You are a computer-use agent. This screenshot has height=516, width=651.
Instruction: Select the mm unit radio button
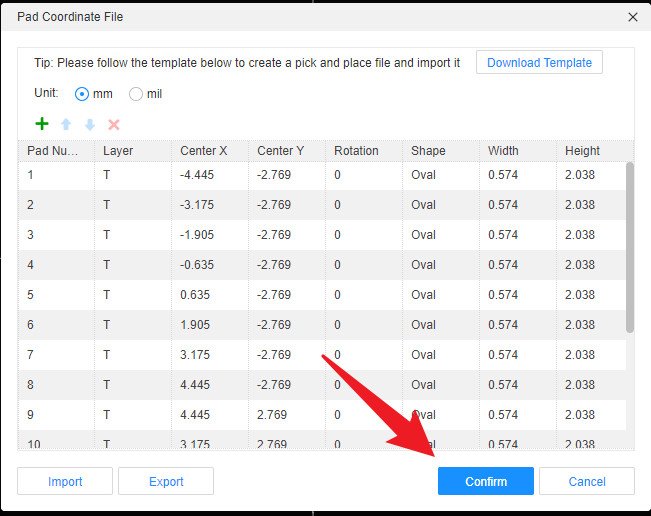[82, 94]
